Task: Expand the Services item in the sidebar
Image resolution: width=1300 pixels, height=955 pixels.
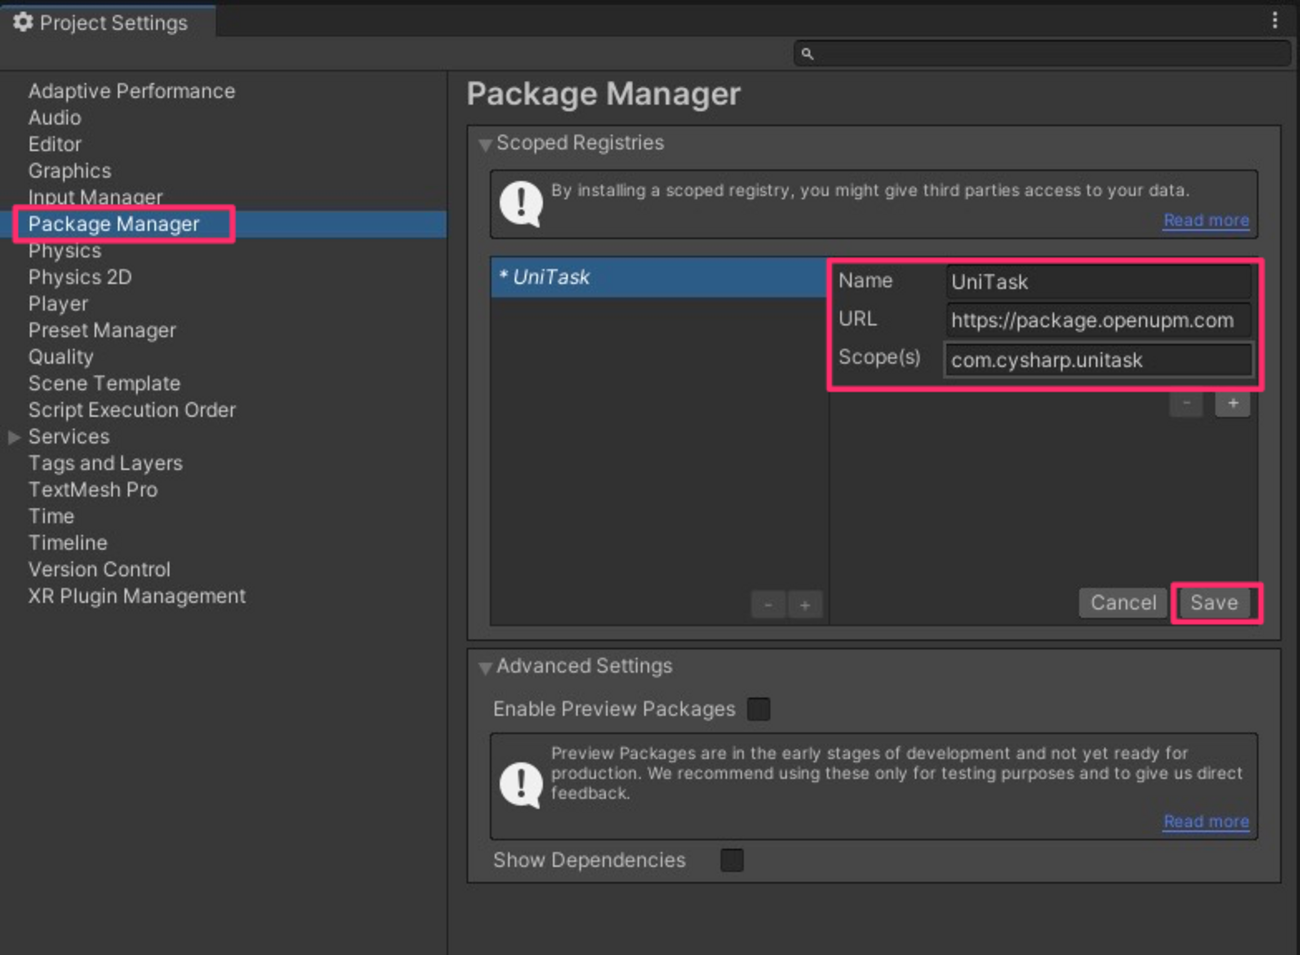Action: point(14,436)
